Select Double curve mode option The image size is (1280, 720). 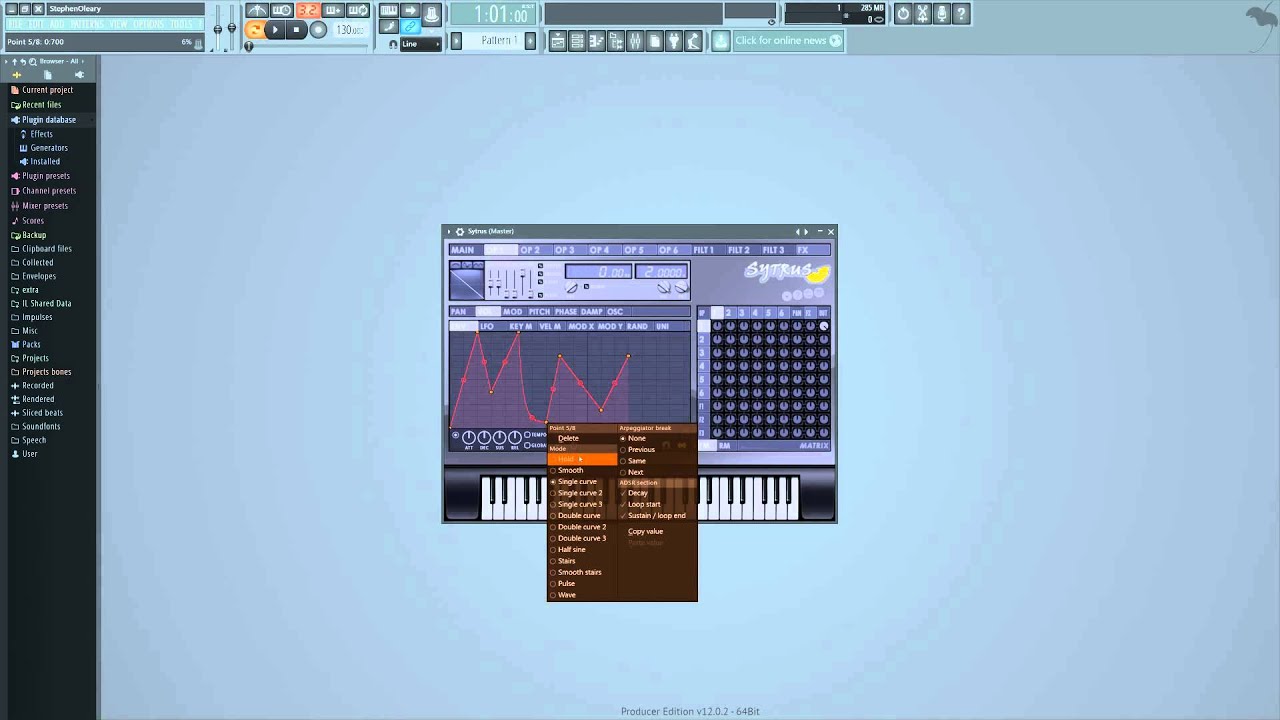(582, 516)
